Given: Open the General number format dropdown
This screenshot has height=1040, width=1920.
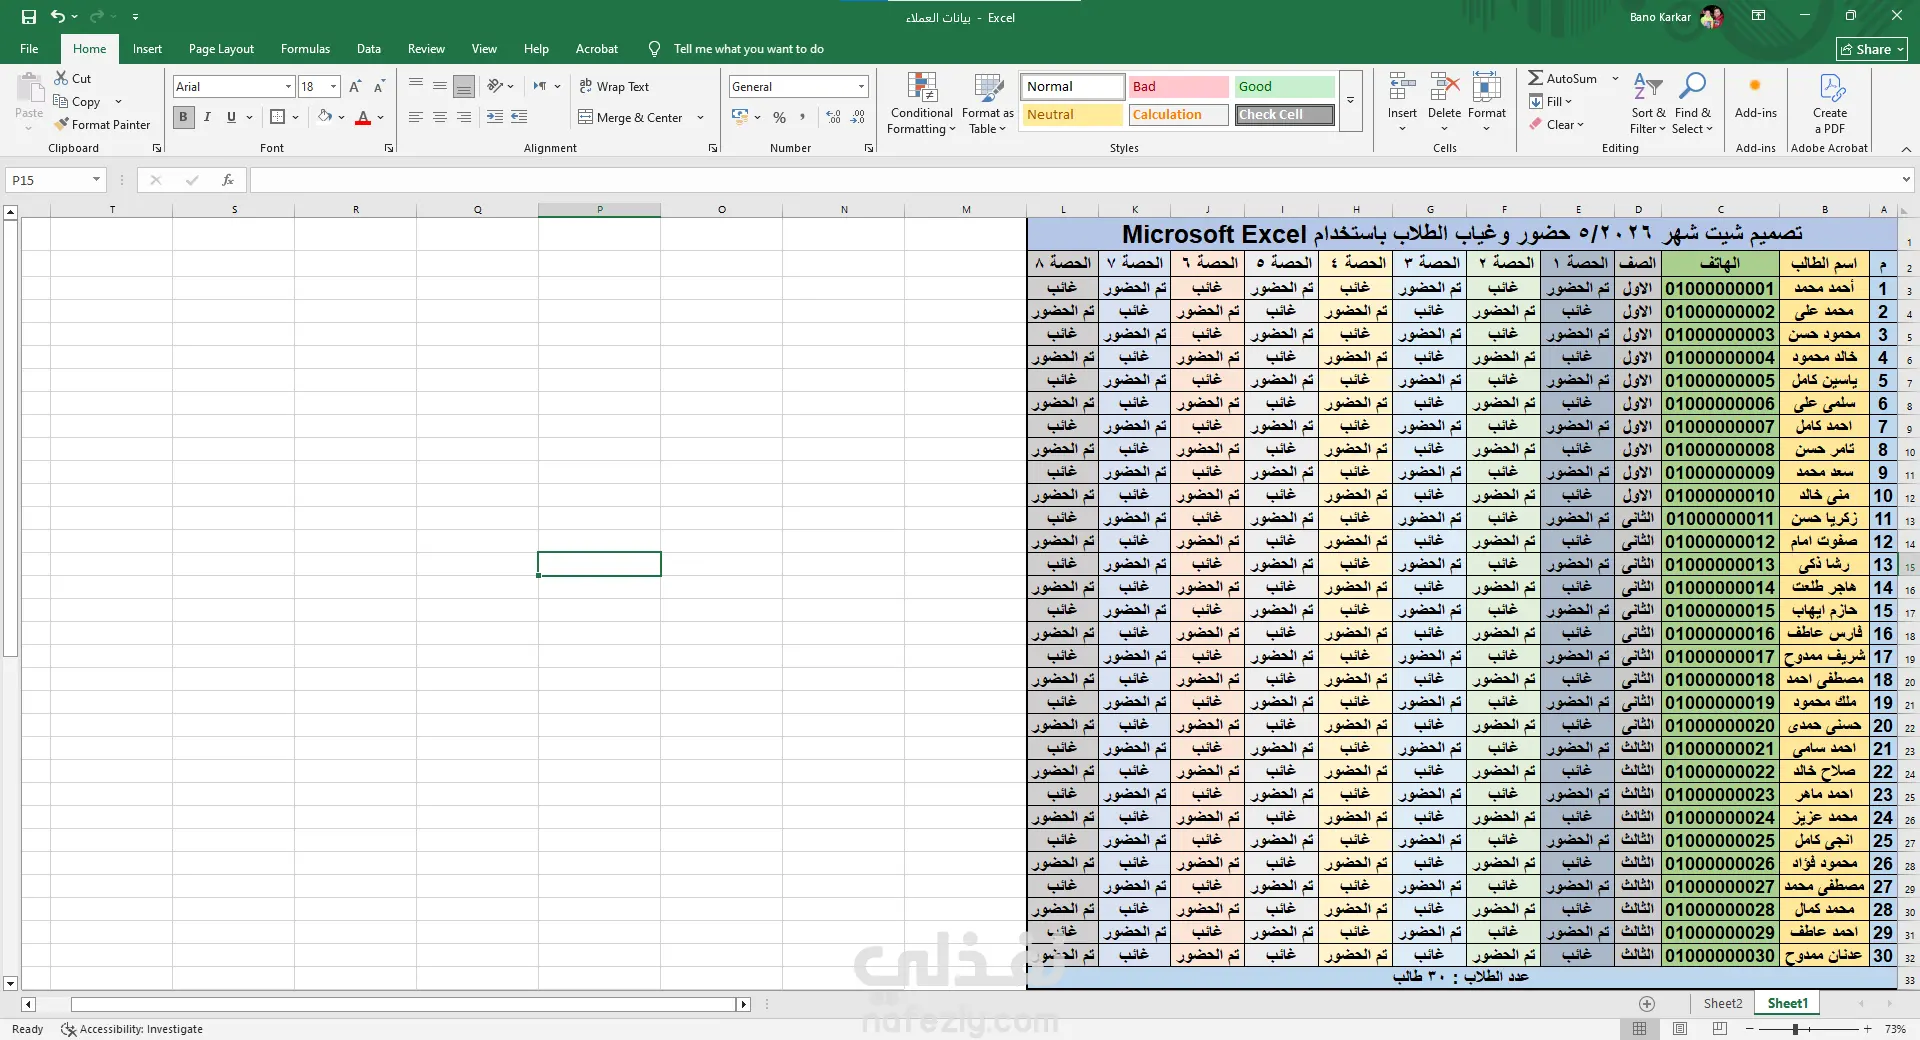Looking at the screenshot, I should 861,87.
